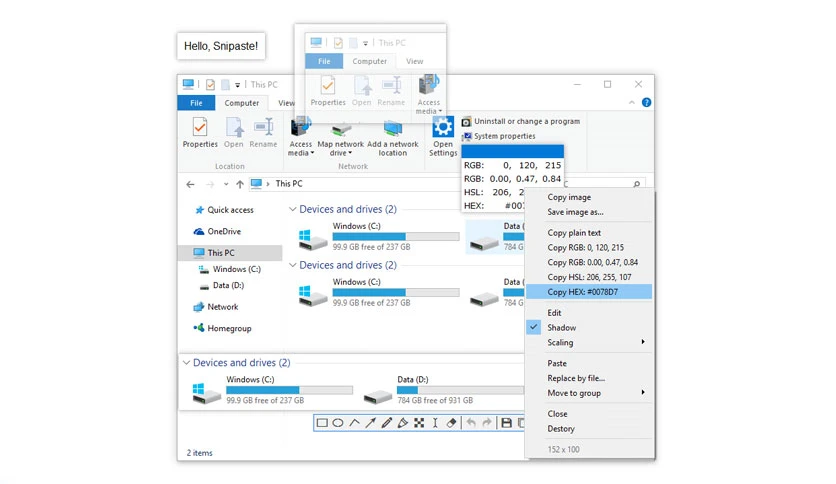836x484 pixels.
Task: Click Rename icon in main window ribbon
Action: click(263, 127)
